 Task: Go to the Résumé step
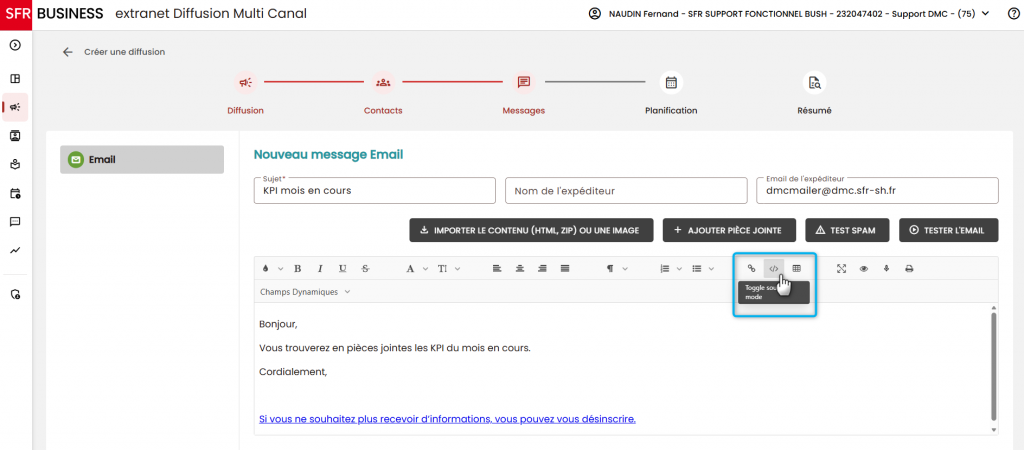coord(814,93)
